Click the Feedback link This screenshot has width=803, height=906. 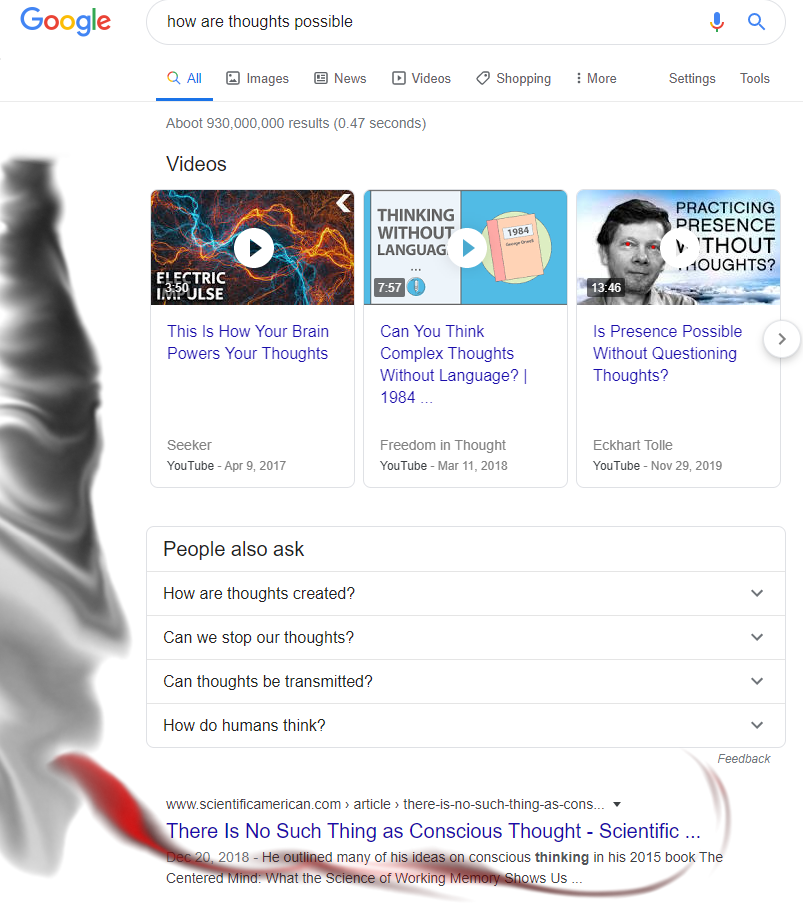tap(743, 759)
